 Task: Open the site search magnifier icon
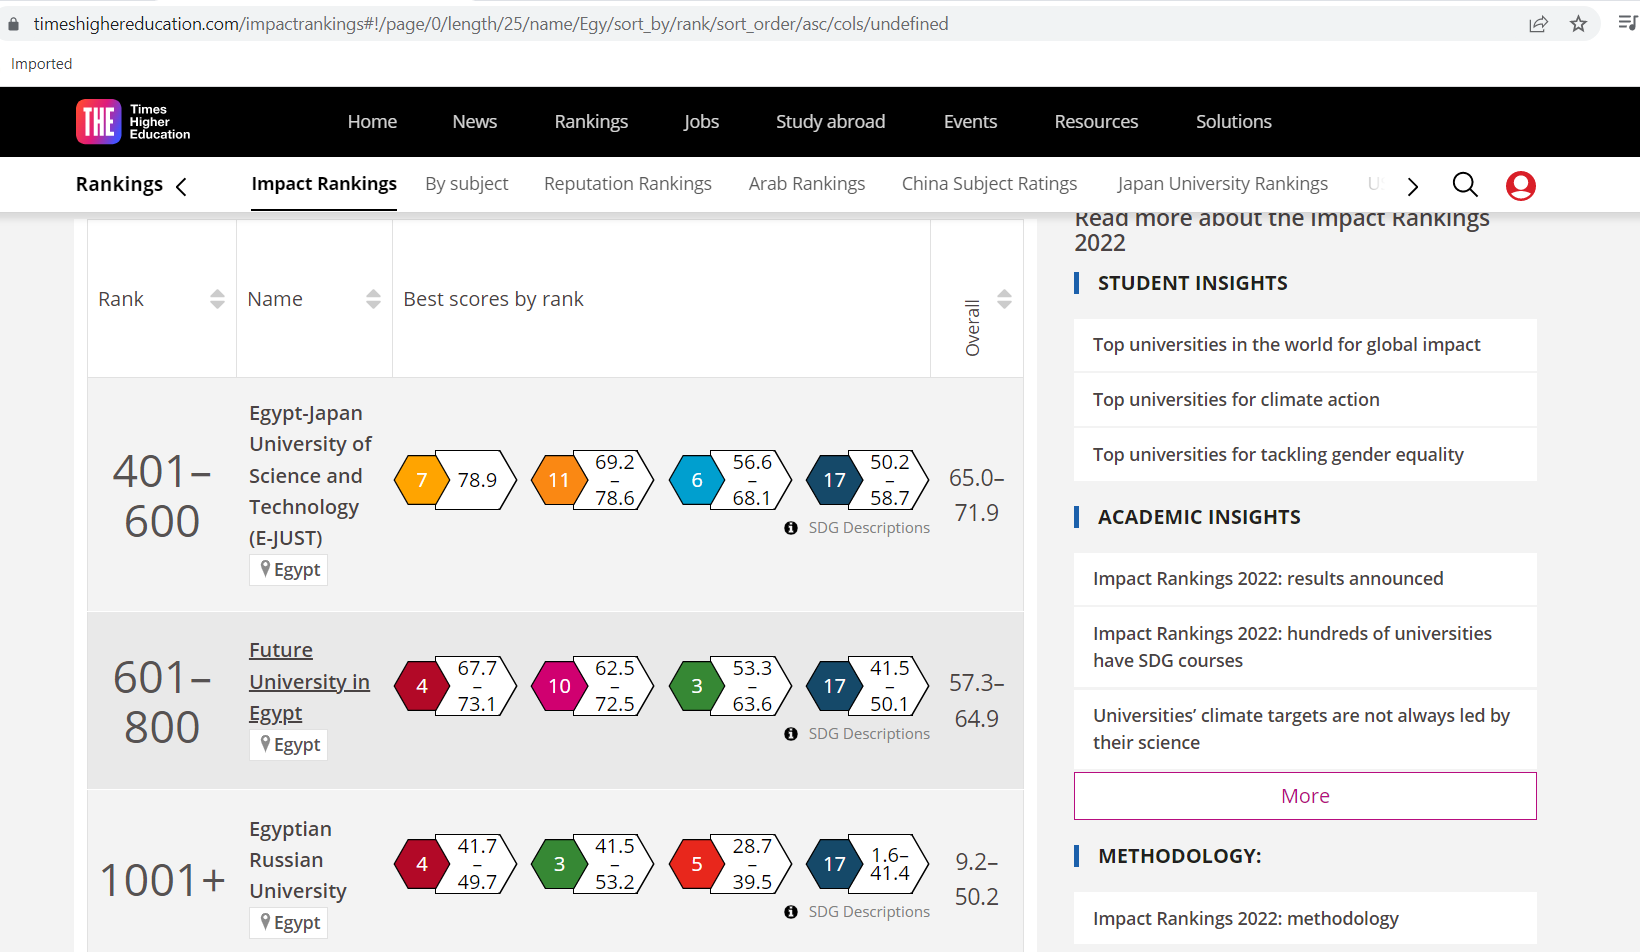pos(1465,185)
